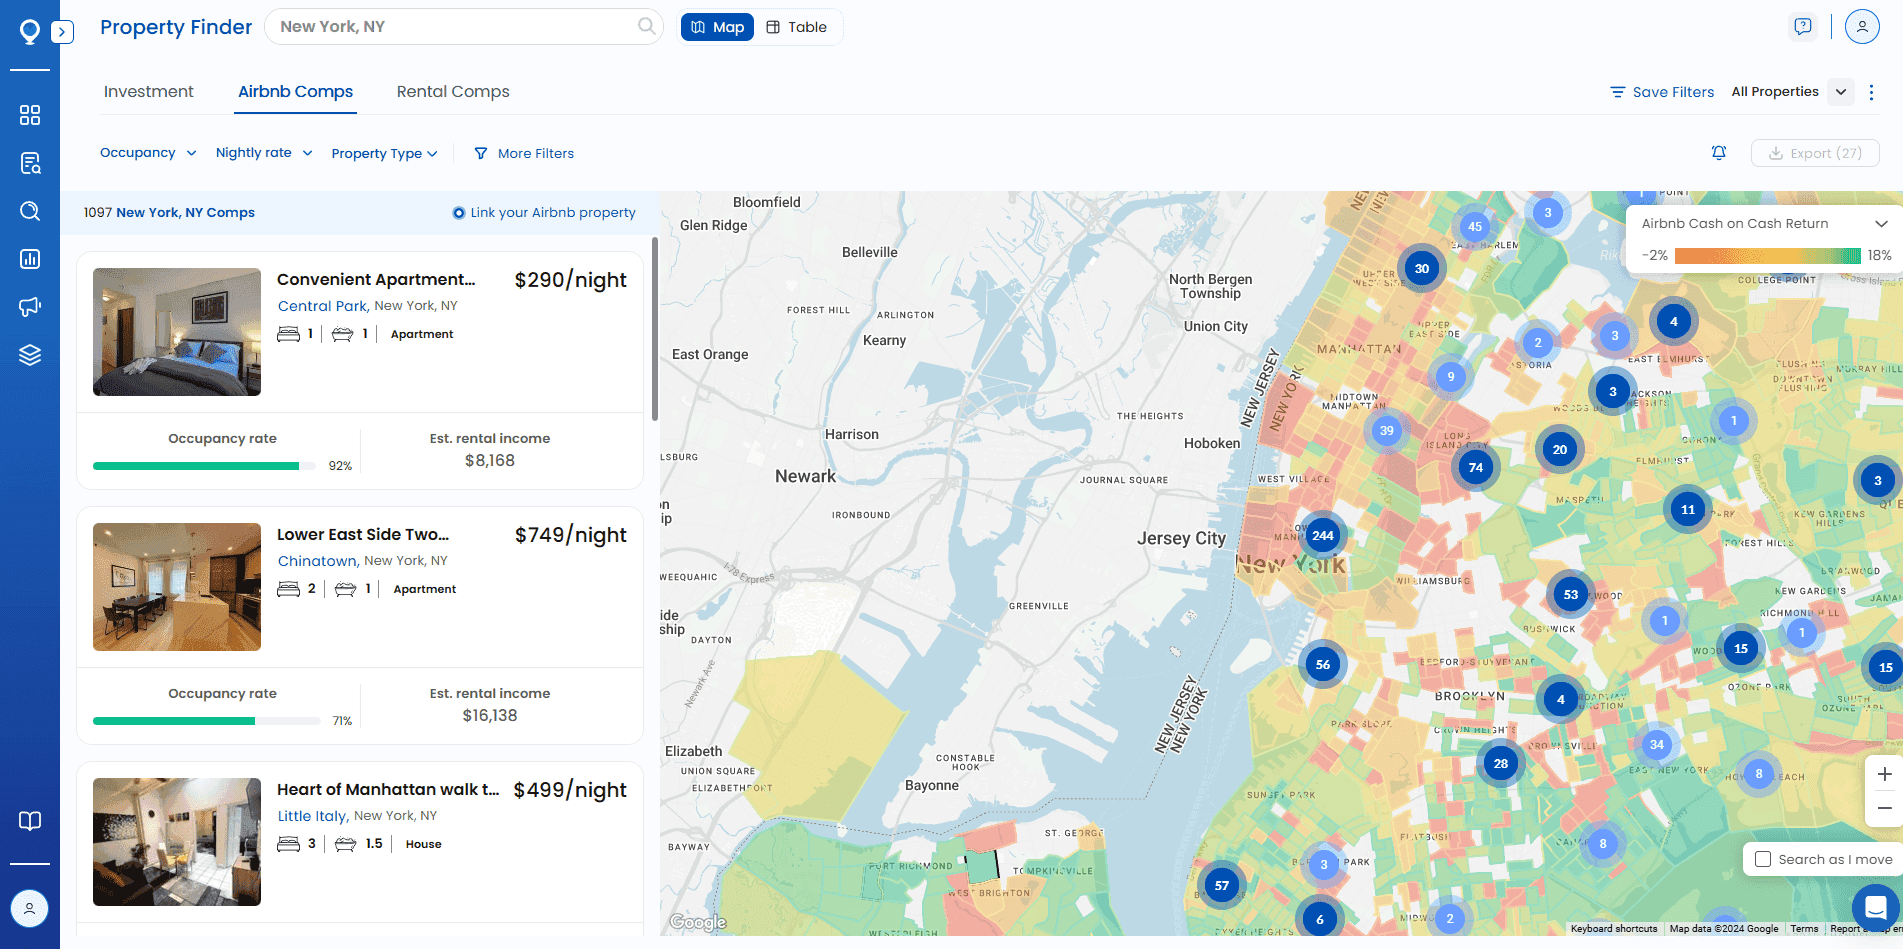Go to the Investment tab

[149, 91]
